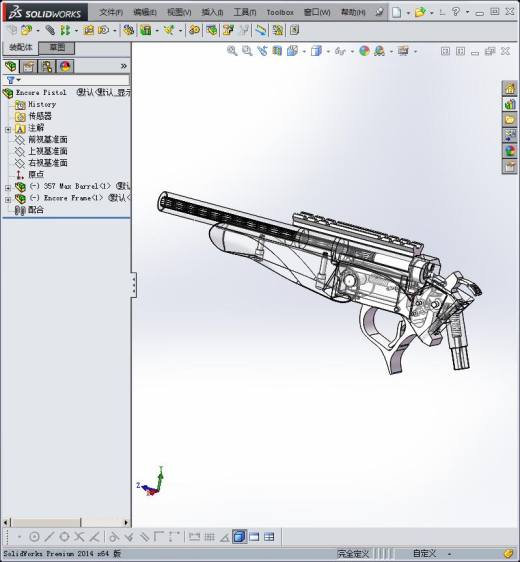The height and width of the screenshot is (562, 520).
Task: Click the rebuild status icon in status bar
Action: [508, 554]
